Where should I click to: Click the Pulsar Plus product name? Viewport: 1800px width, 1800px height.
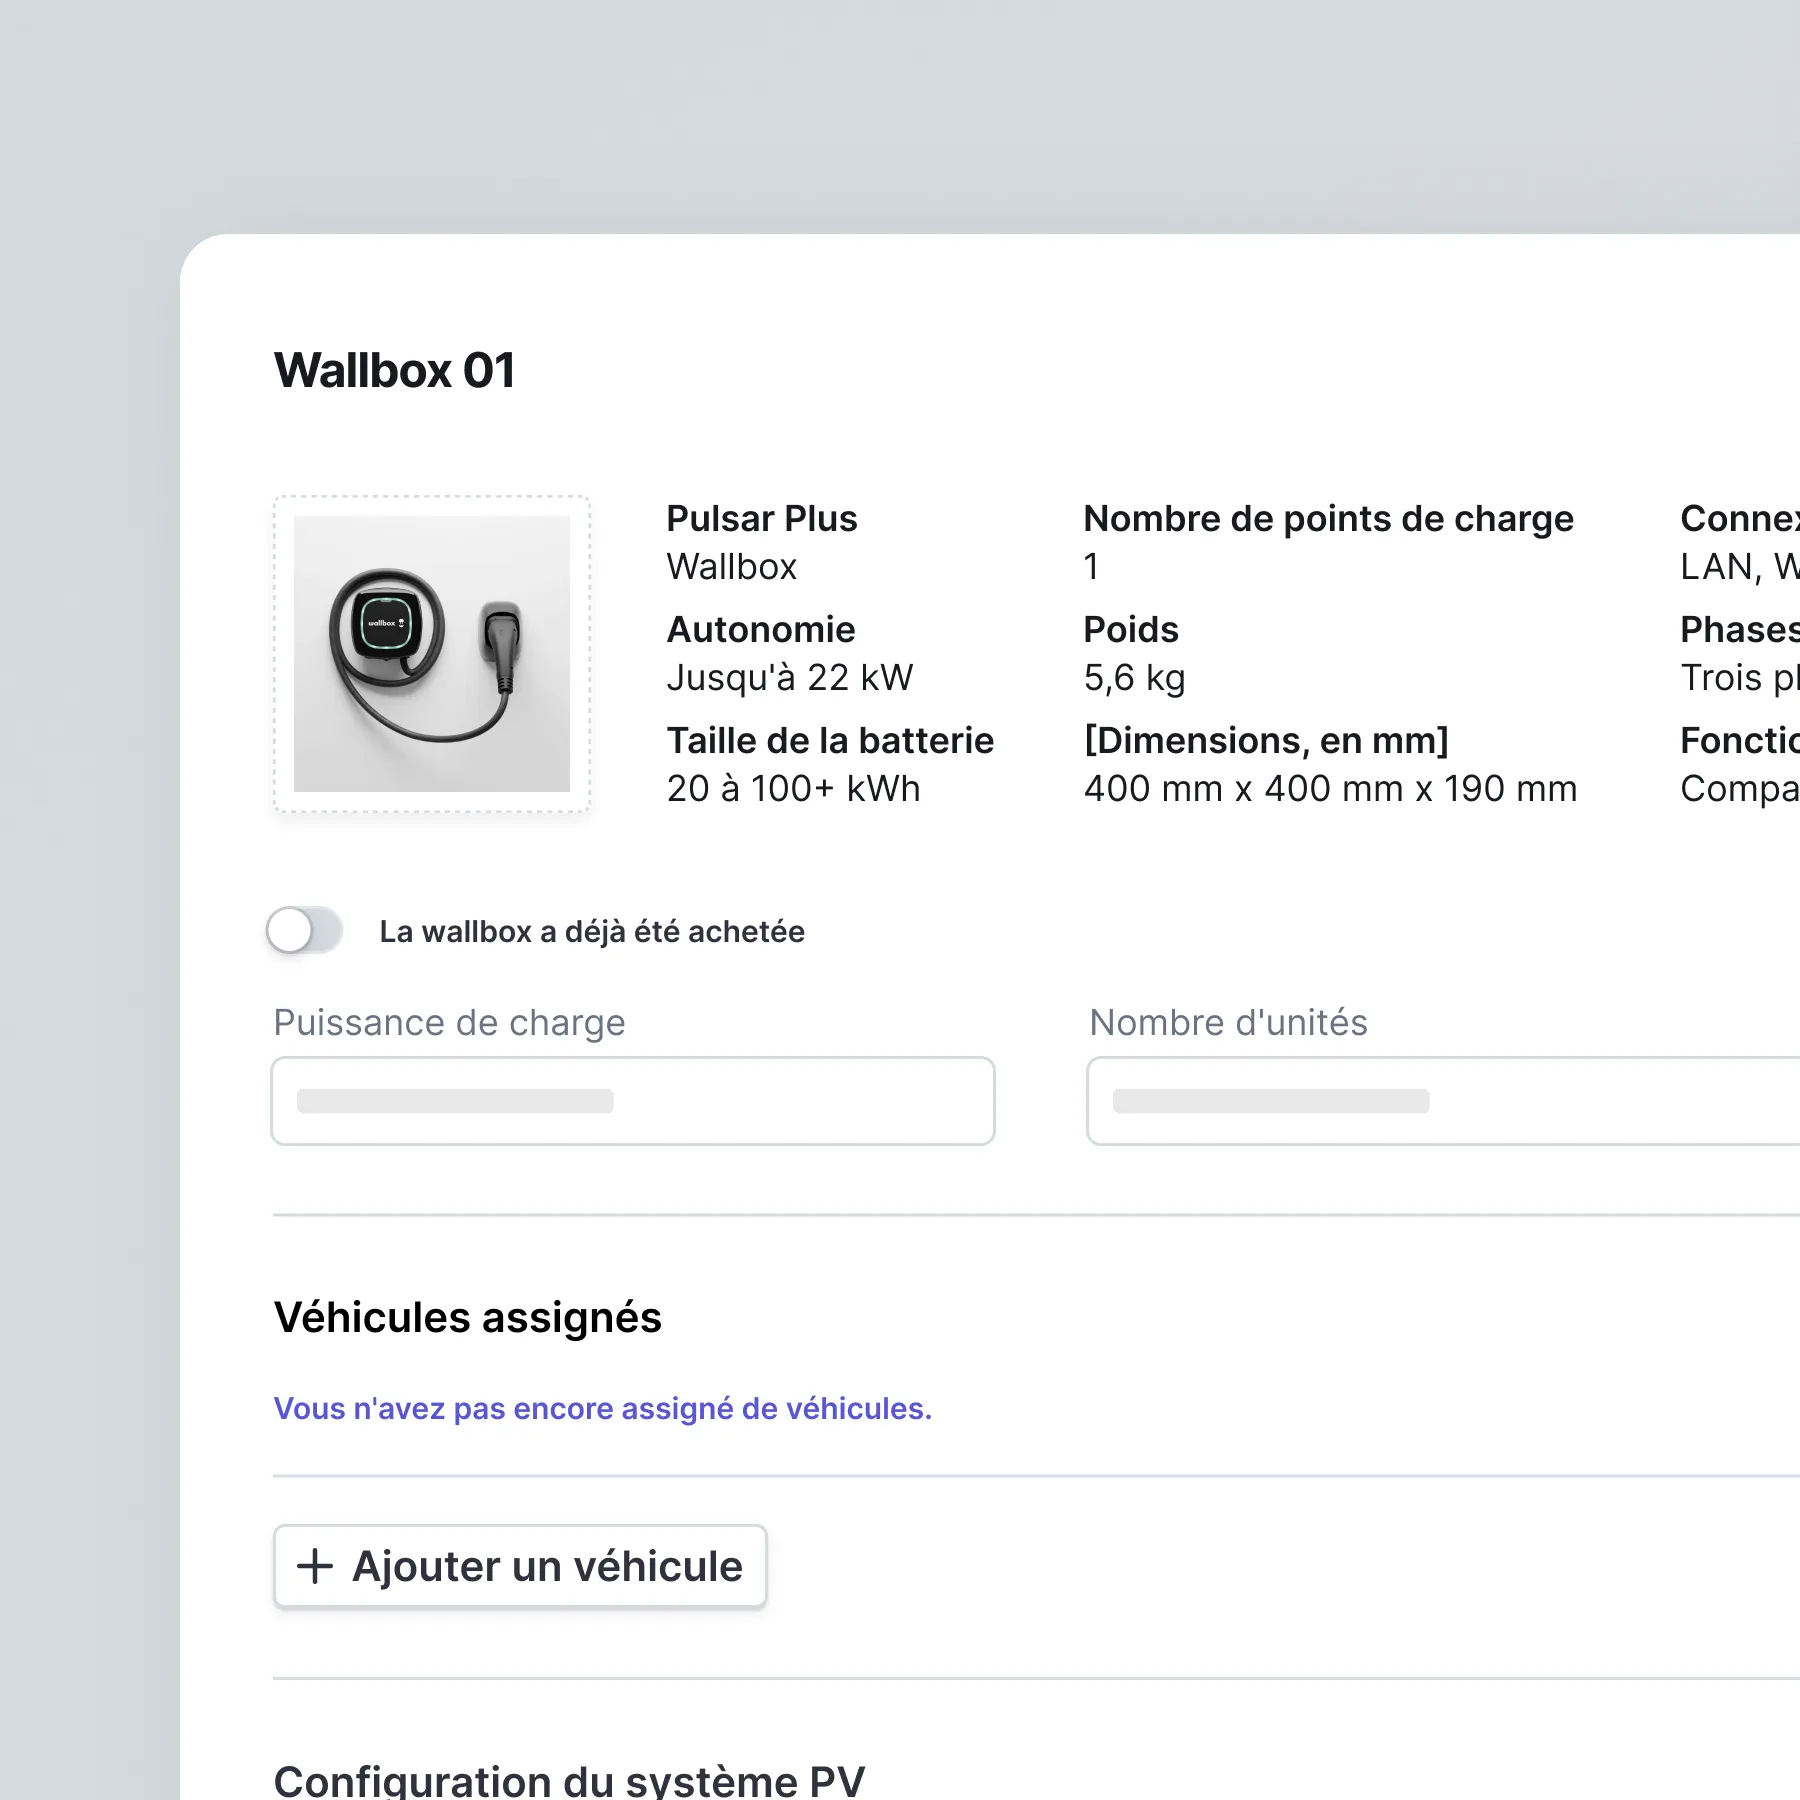point(762,519)
